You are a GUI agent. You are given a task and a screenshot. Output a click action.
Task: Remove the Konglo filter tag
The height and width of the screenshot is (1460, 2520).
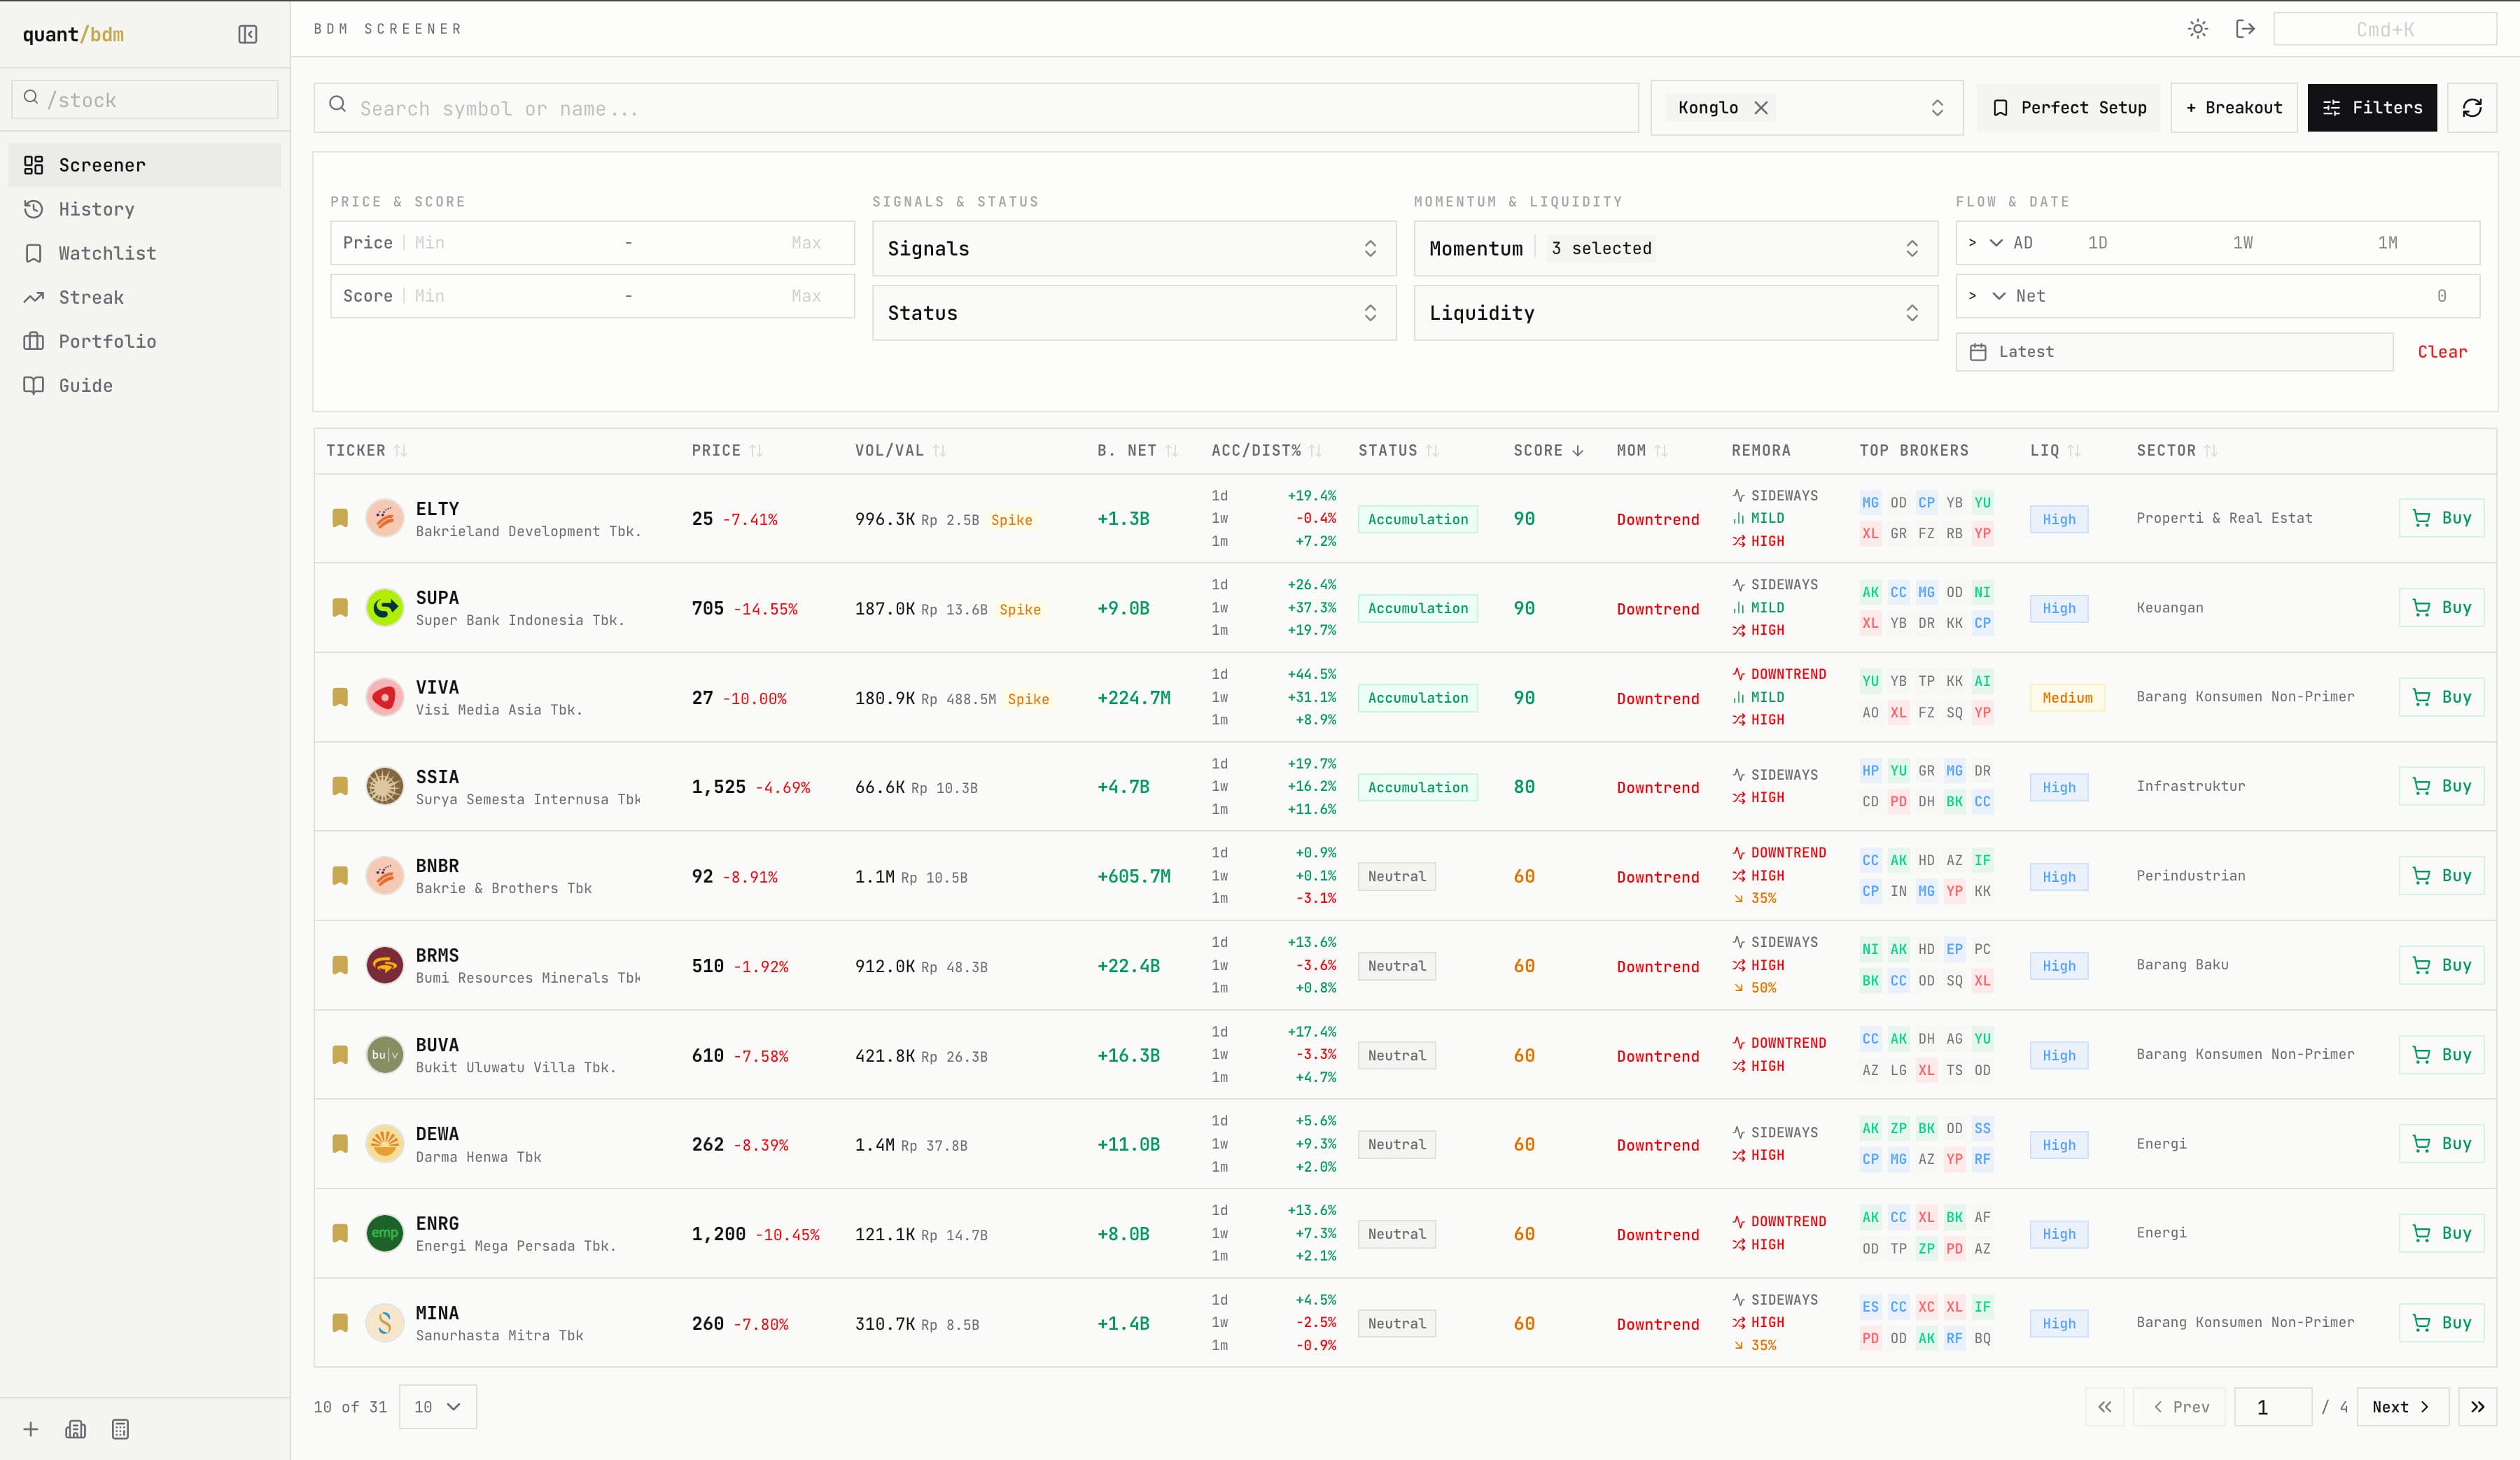click(1761, 108)
